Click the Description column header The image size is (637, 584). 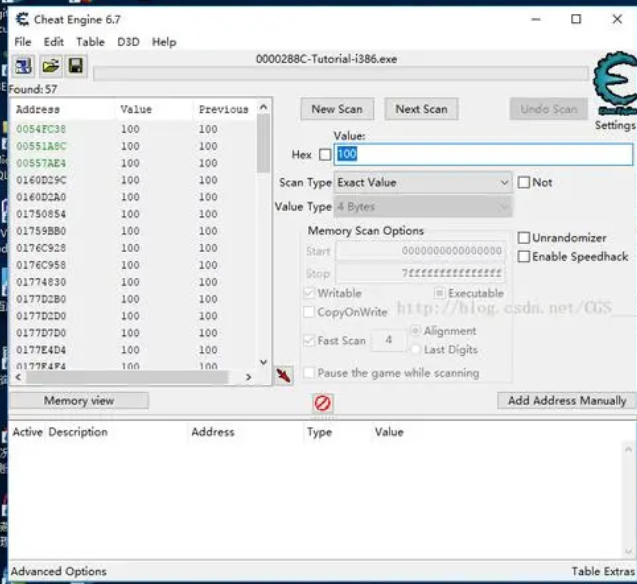coord(78,432)
